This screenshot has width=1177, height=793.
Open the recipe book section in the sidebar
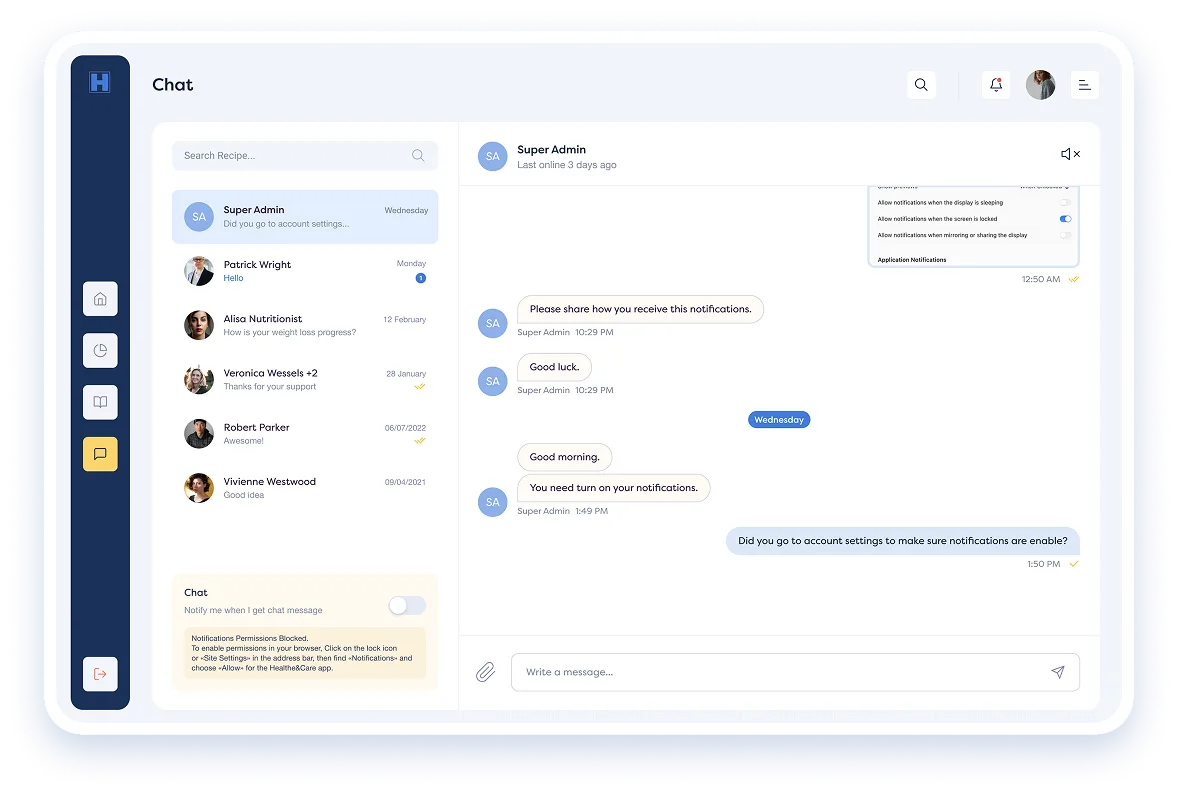point(100,402)
